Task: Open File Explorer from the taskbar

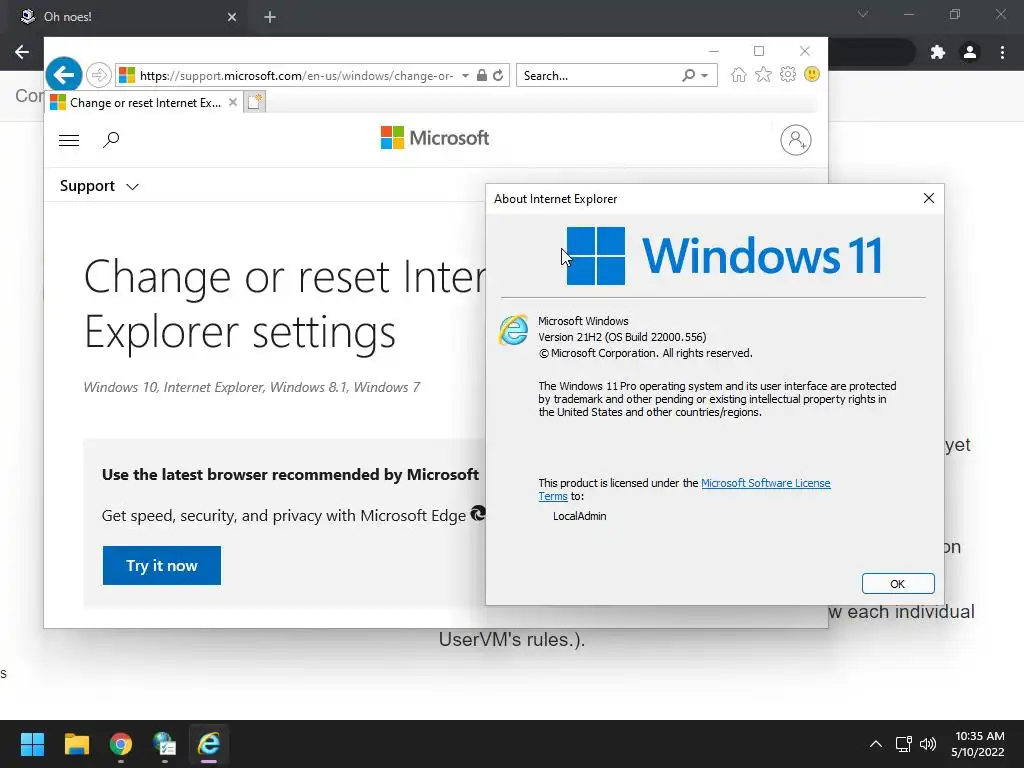Action: click(x=76, y=744)
